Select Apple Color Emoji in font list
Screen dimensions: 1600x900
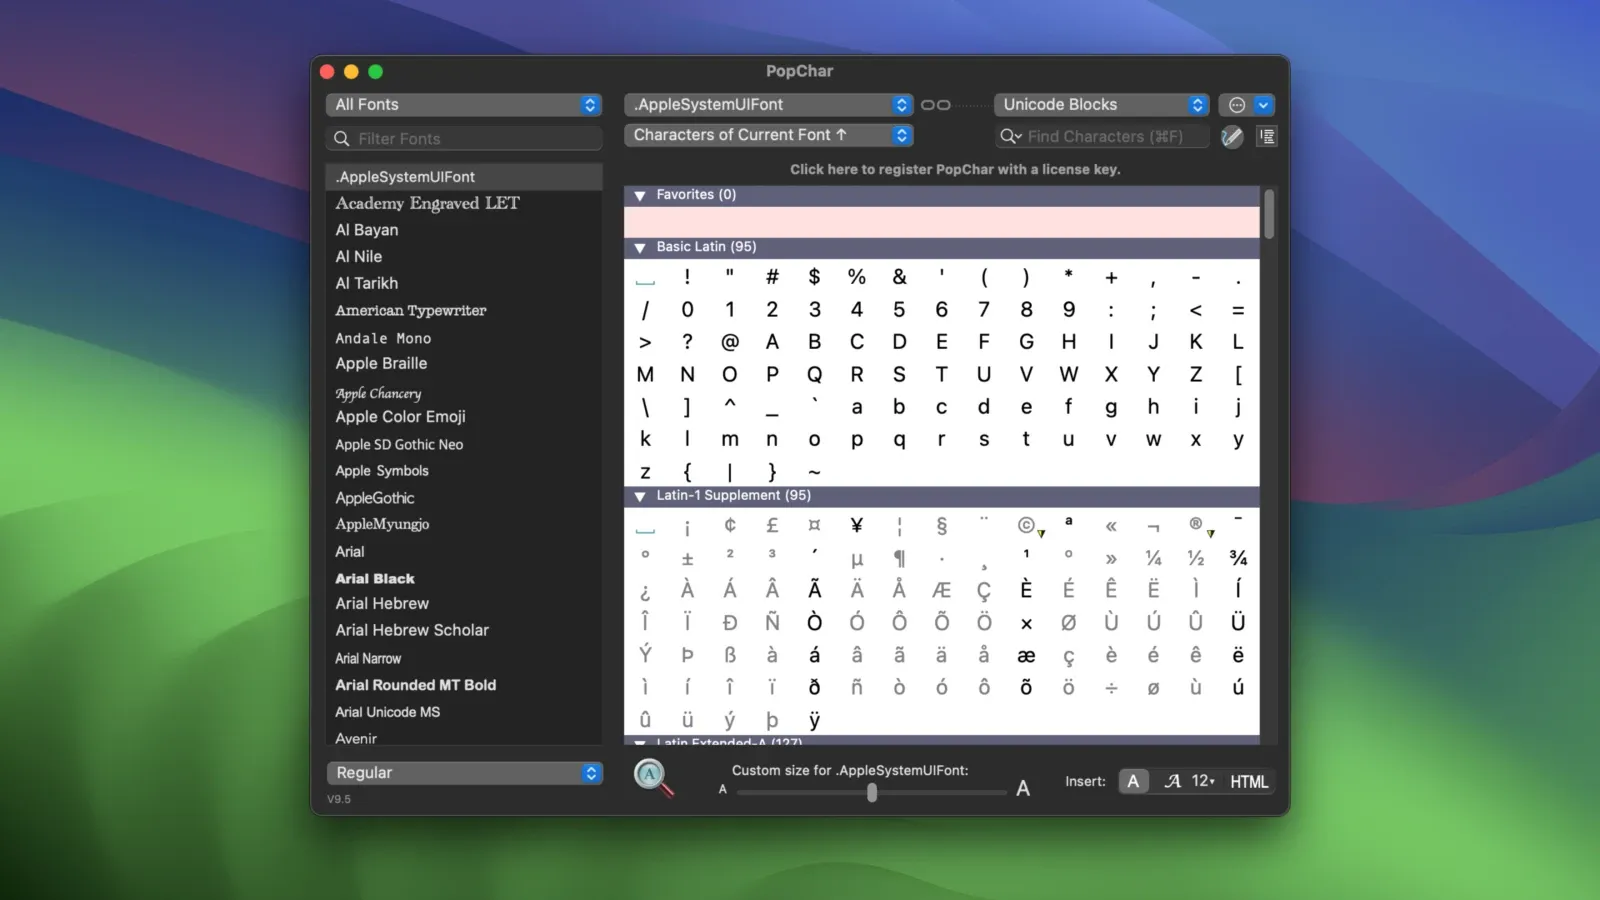[x=400, y=417]
